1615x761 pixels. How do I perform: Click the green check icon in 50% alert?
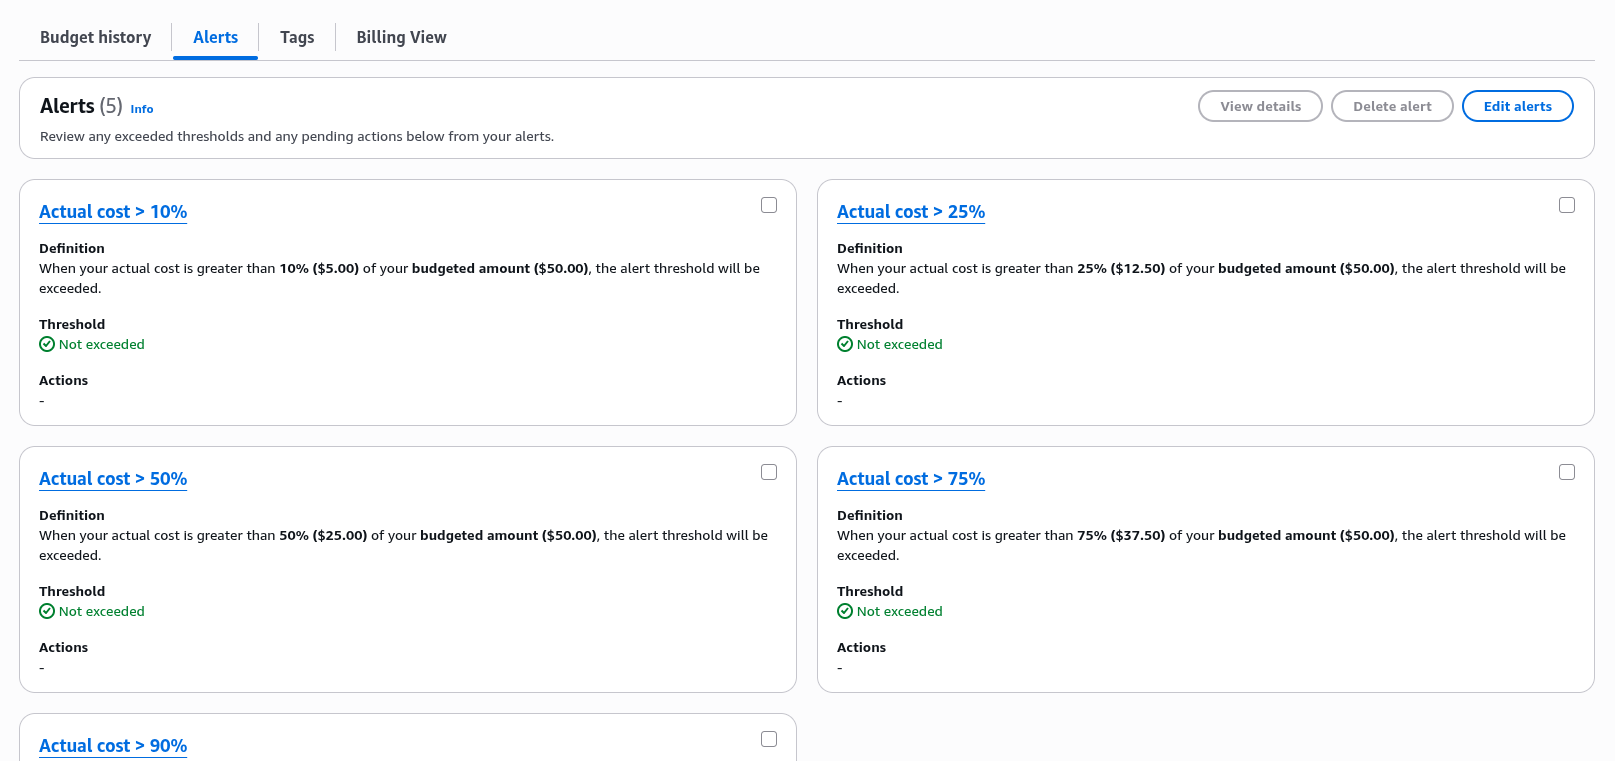pyautogui.click(x=47, y=611)
